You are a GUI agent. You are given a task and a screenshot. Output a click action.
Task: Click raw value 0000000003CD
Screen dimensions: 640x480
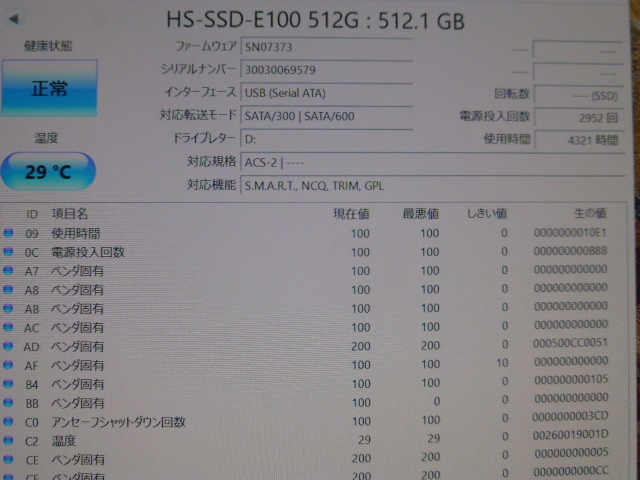[x=571, y=416]
